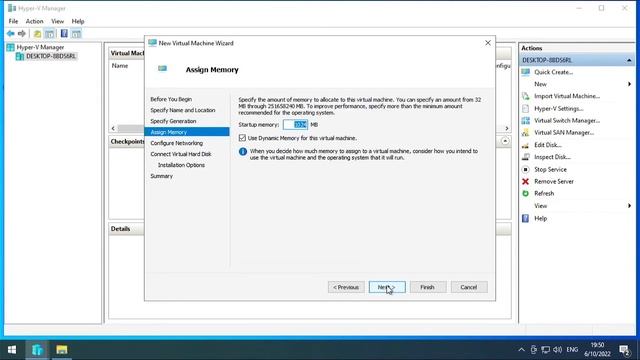
Task: Go to Before You Begin wizard step
Action: (x=171, y=99)
